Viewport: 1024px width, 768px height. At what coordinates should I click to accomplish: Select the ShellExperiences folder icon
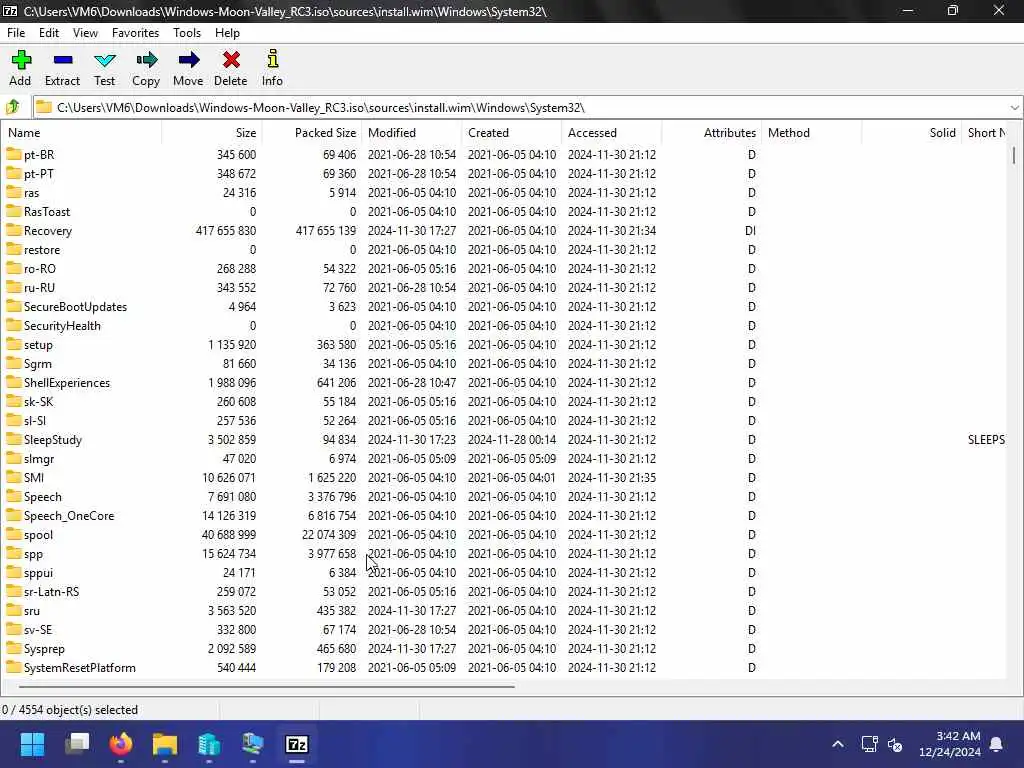click(x=14, y=382)
